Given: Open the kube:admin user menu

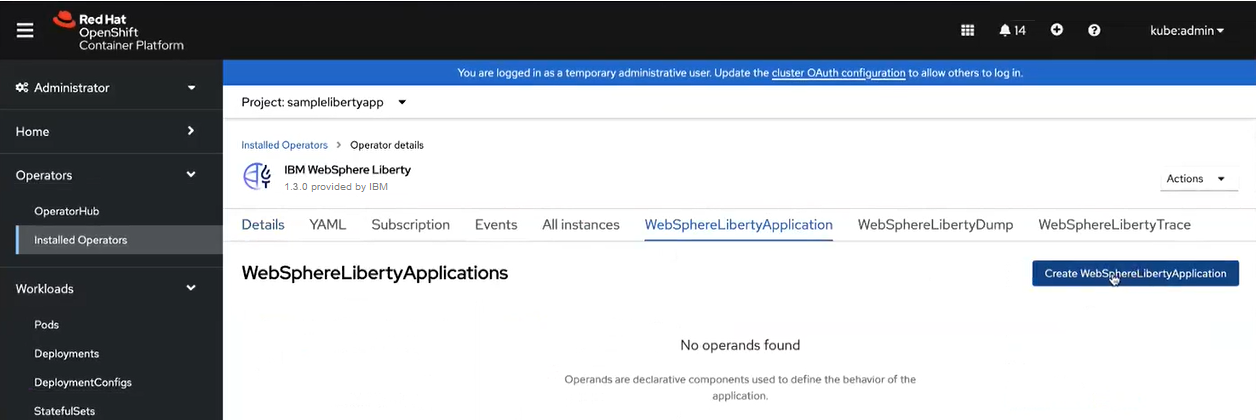Looking at the screenshot, I should [x=1187, y=30].
